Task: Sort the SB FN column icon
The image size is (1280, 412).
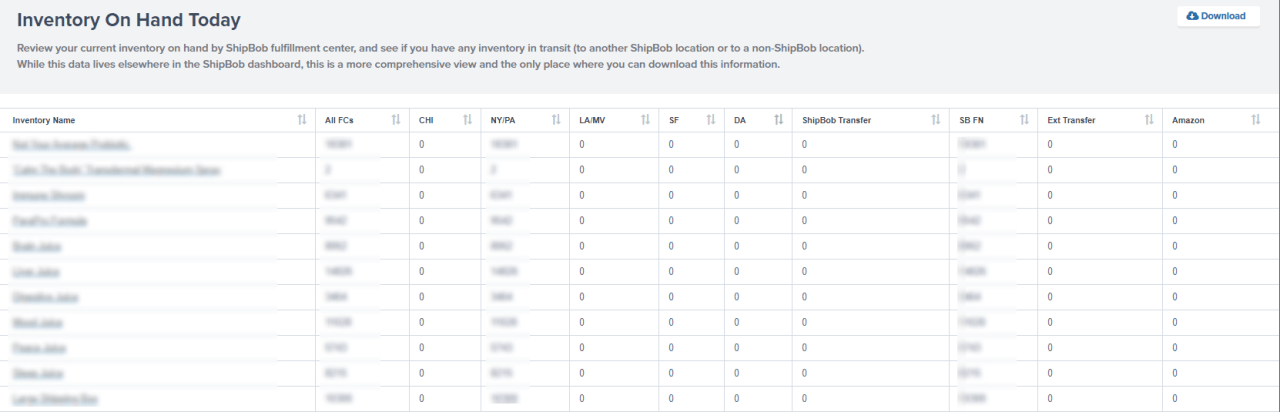Action: tap(1024, 120)
